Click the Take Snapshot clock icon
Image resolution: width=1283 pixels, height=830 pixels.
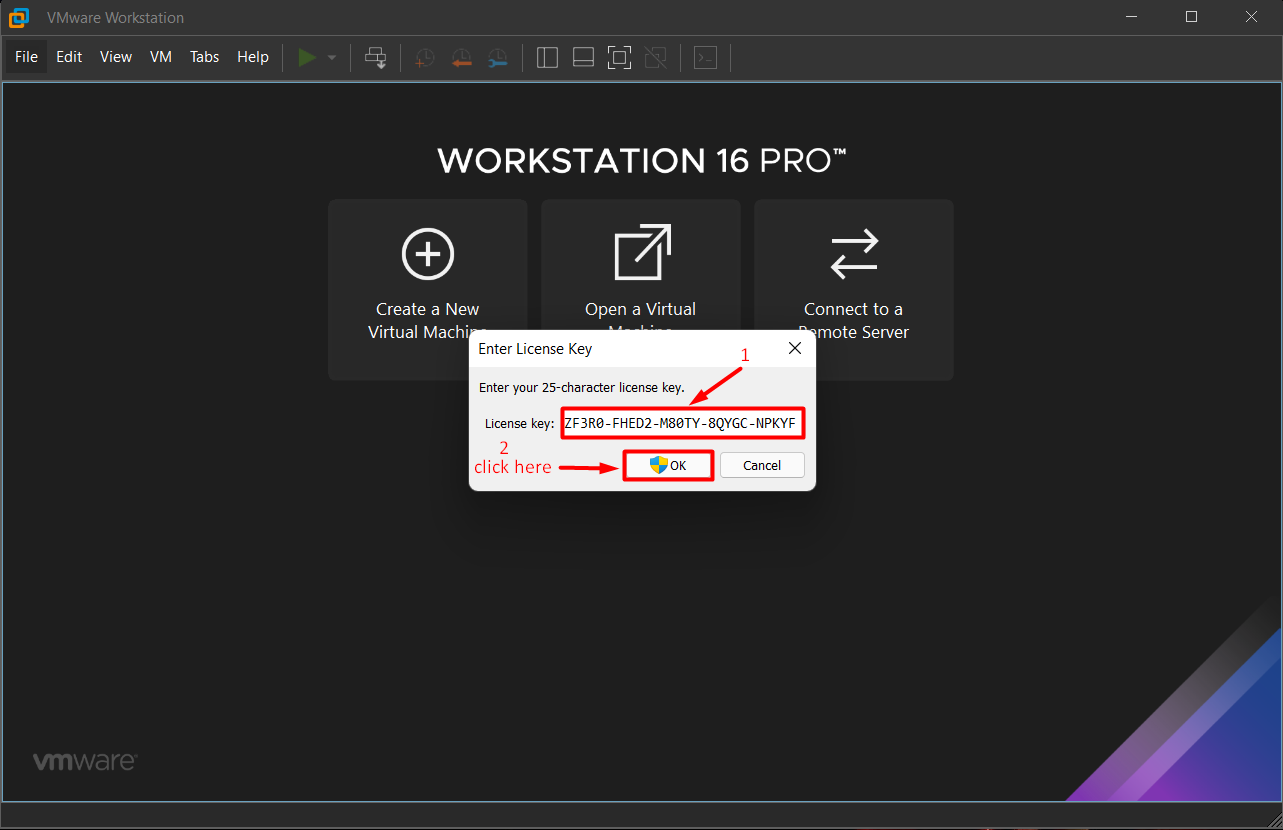click(x=425, y=58)
